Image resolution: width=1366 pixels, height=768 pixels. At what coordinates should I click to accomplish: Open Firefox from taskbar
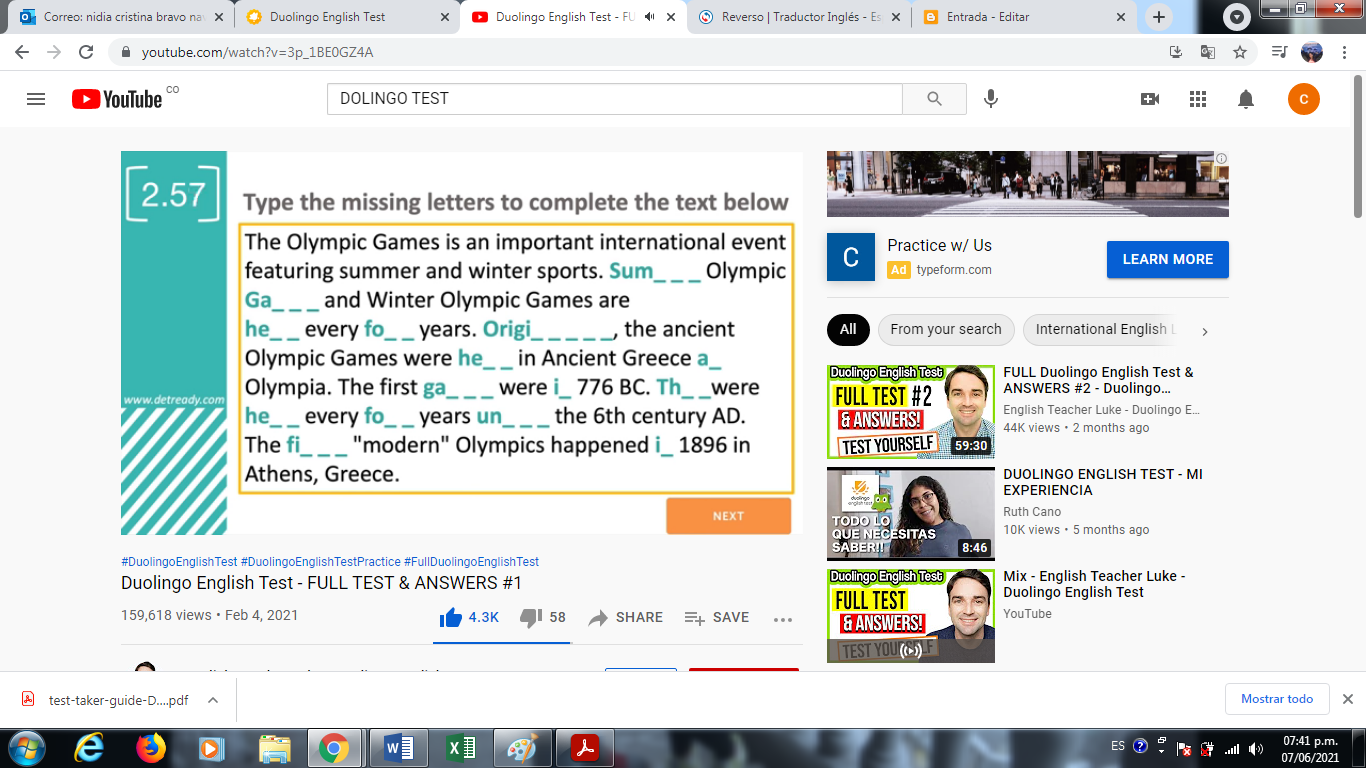tap(151, 748)
